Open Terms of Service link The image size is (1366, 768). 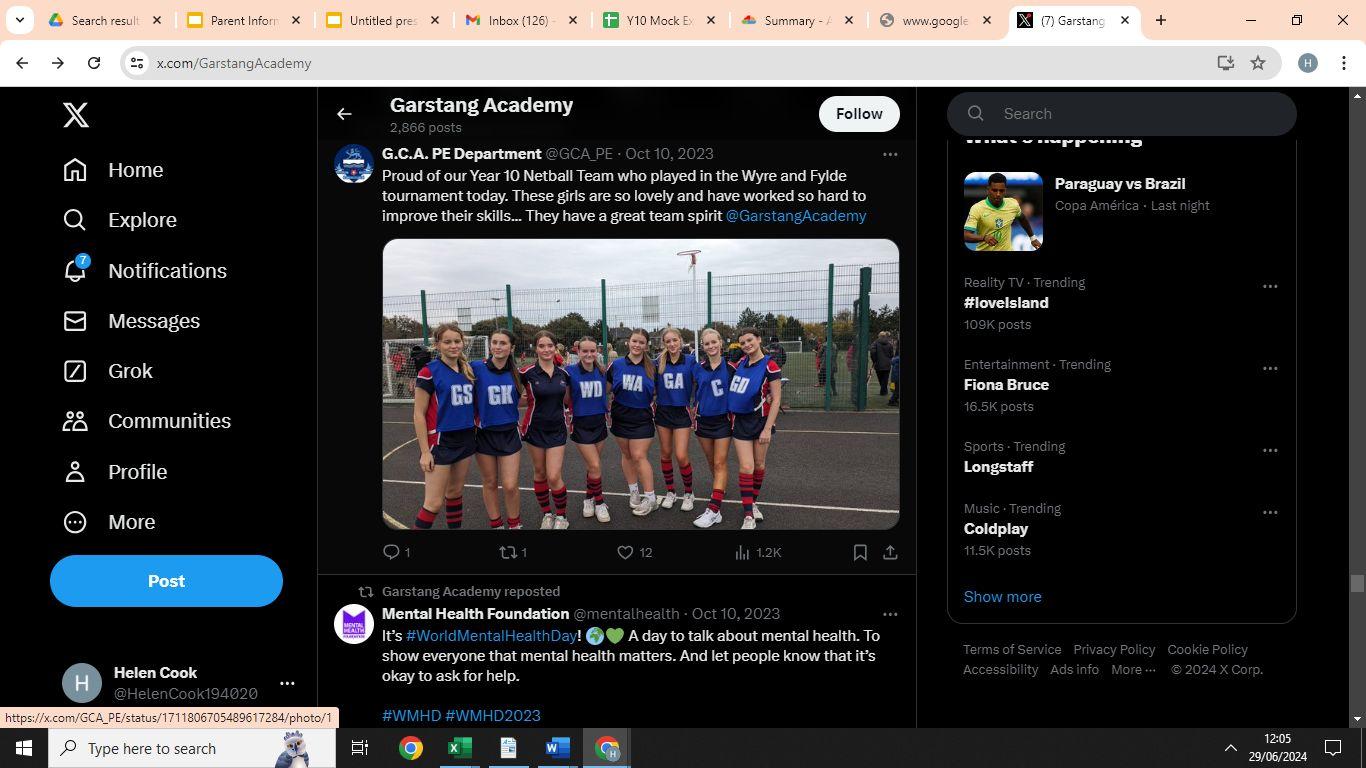[1012, 650]
